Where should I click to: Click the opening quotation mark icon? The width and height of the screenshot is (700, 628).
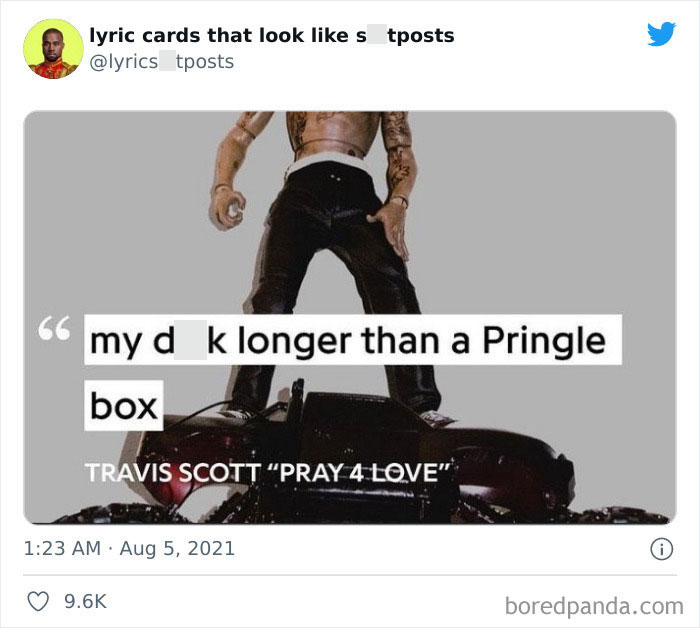(54, 328)
